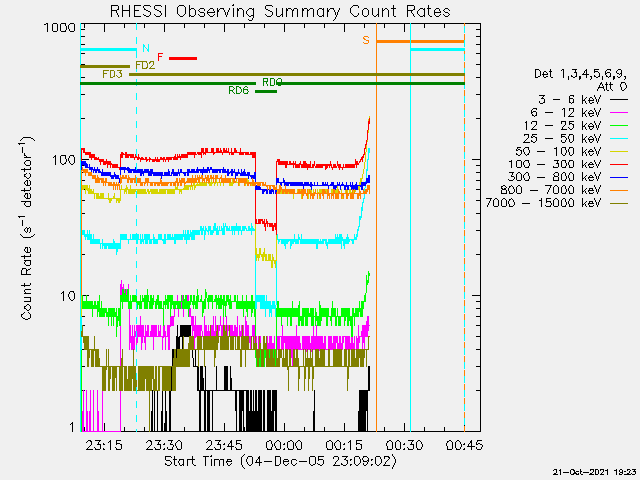Click the '00:00' time axis label
Viewport: 640px width, 480px height.
coord(284,445)
